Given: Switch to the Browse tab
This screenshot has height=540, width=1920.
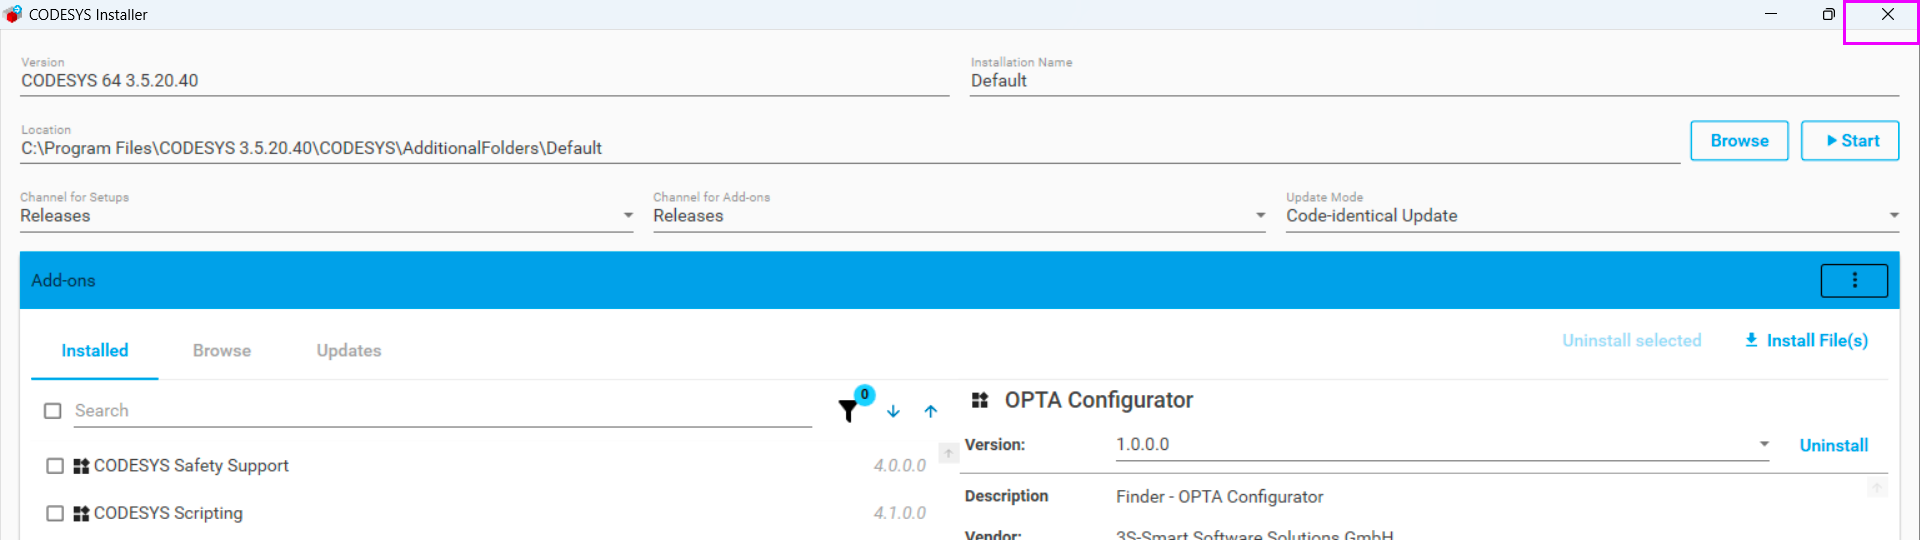Looking at the screenshot, I should pyautogui.click(x=222, y=351).
